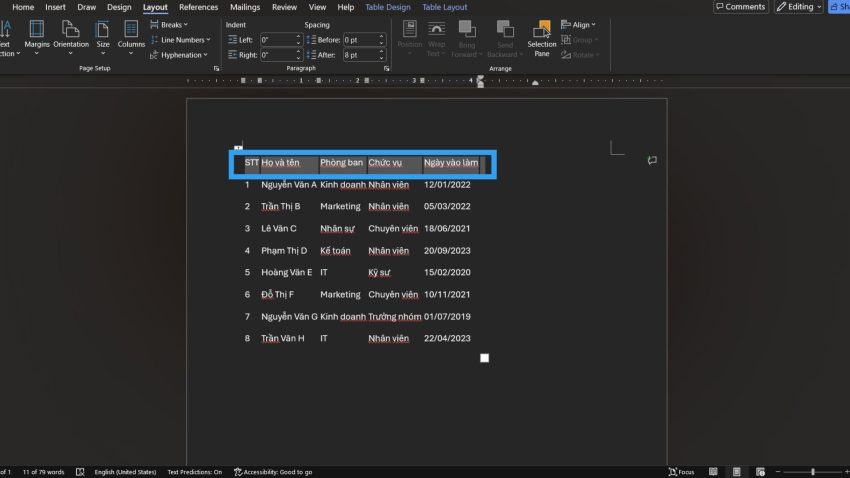Click the table resize handle
850x478 pixels.
click(484, 358)
